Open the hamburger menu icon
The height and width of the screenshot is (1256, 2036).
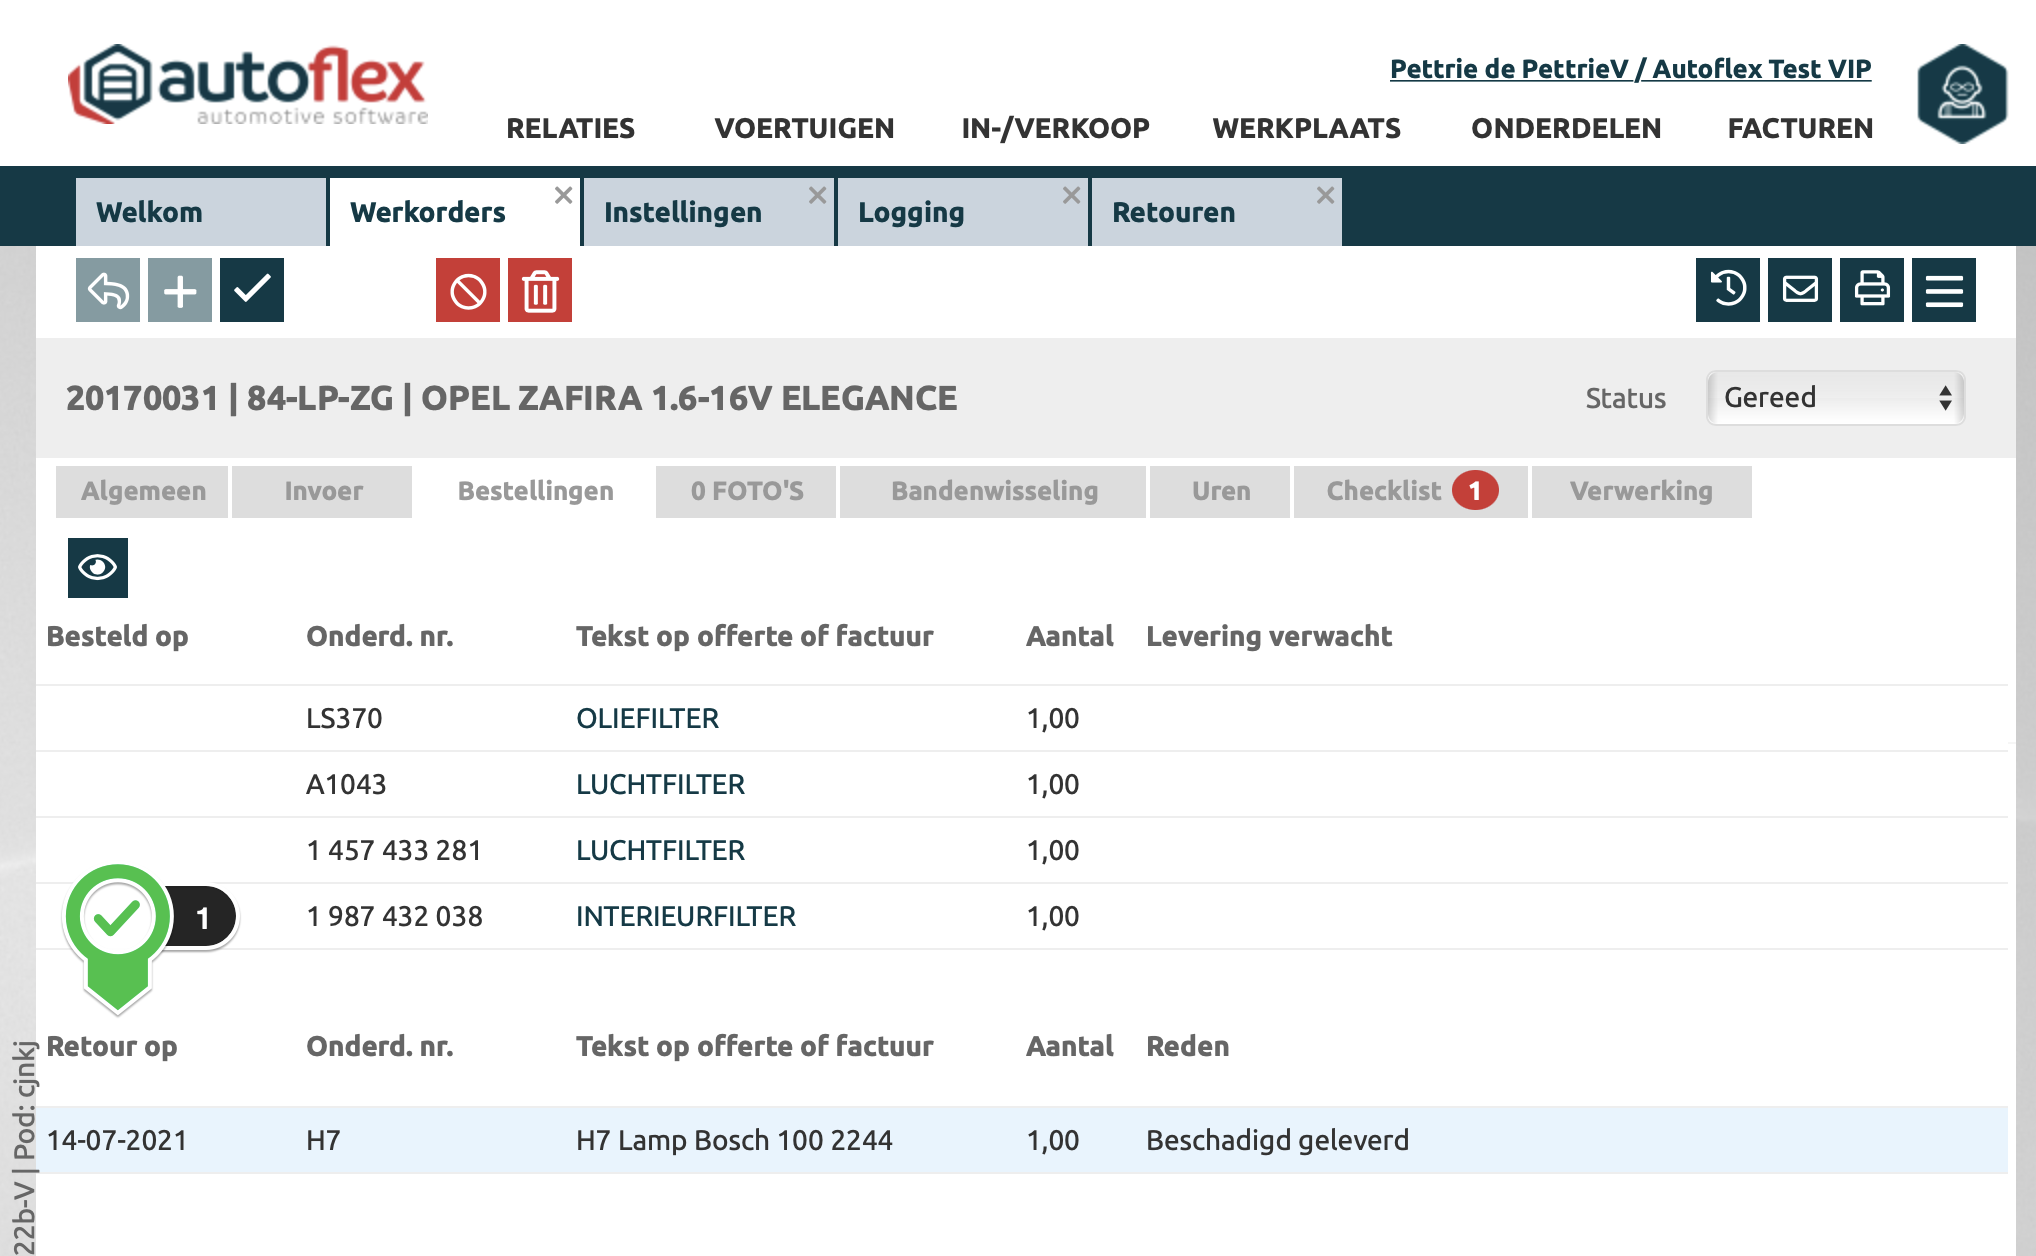click(x=1944, y=290)
